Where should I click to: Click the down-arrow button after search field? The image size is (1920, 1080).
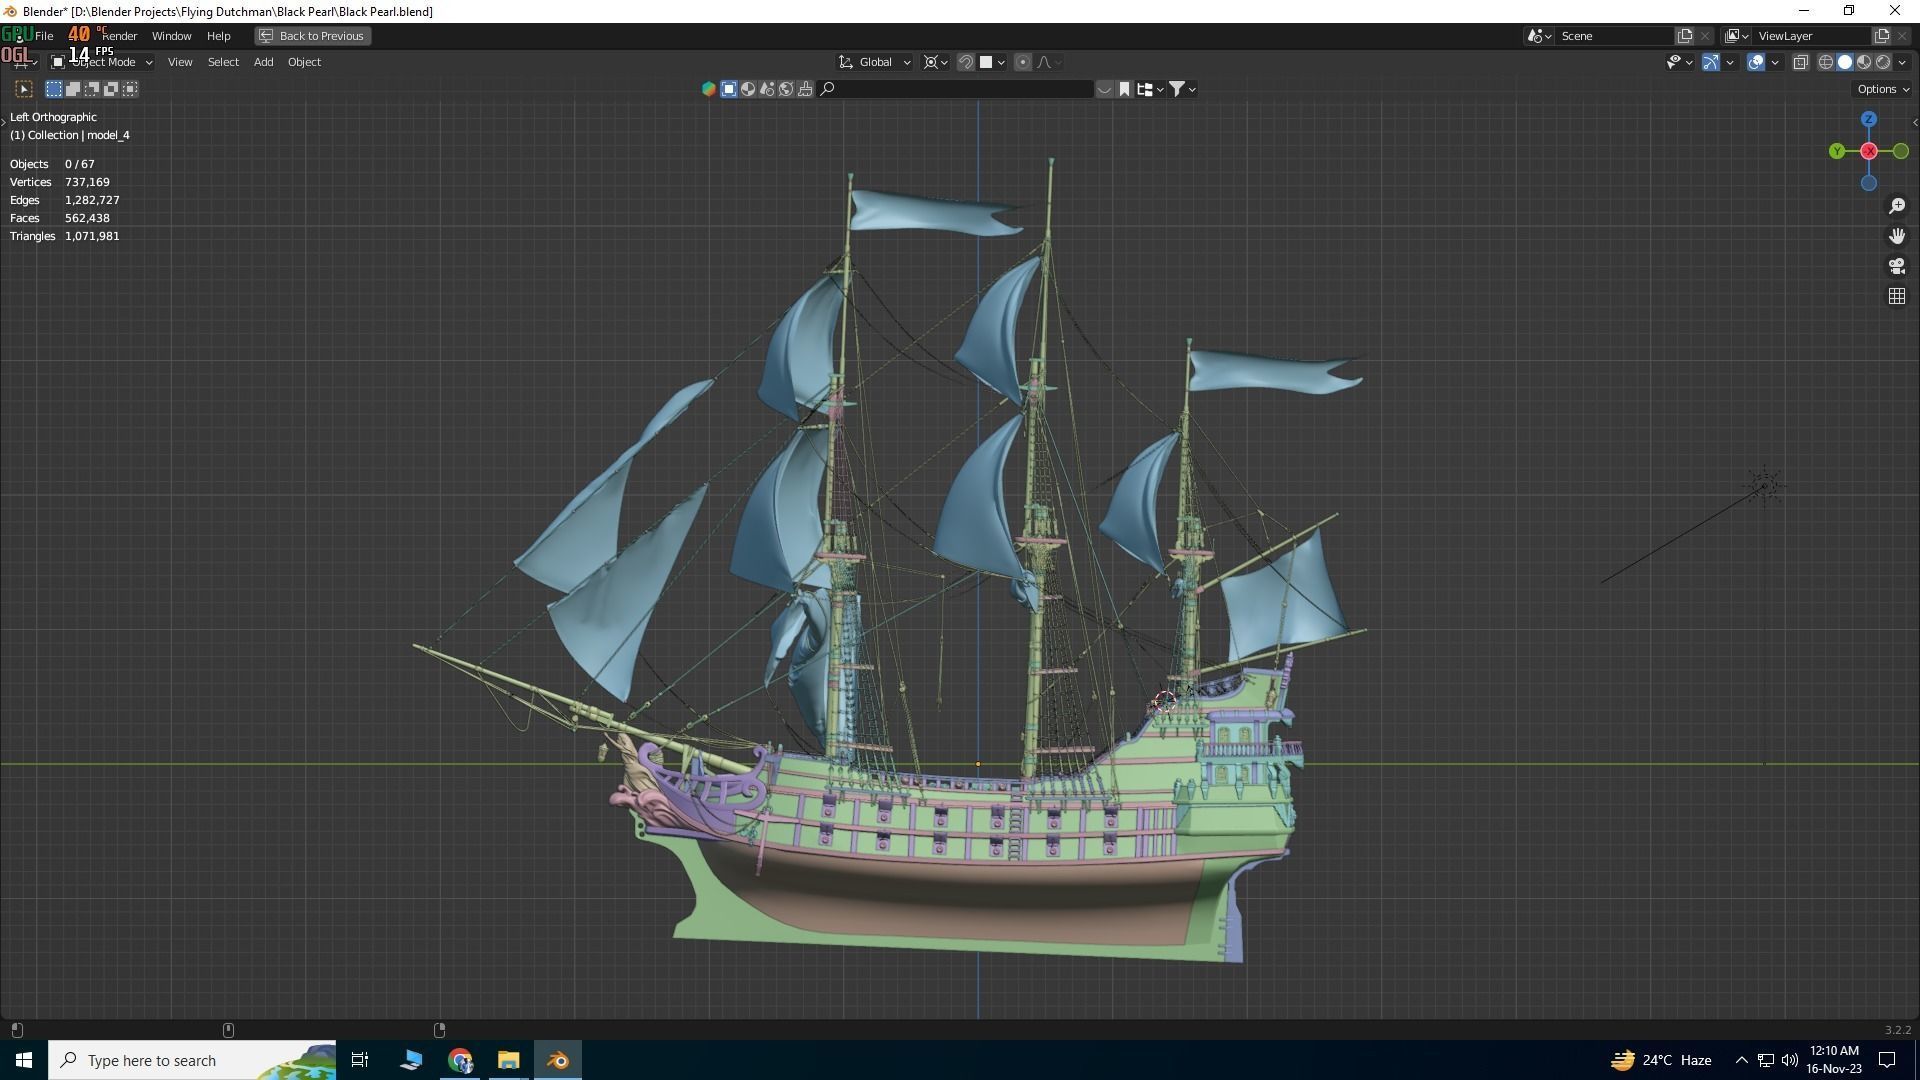point(1104,89)
